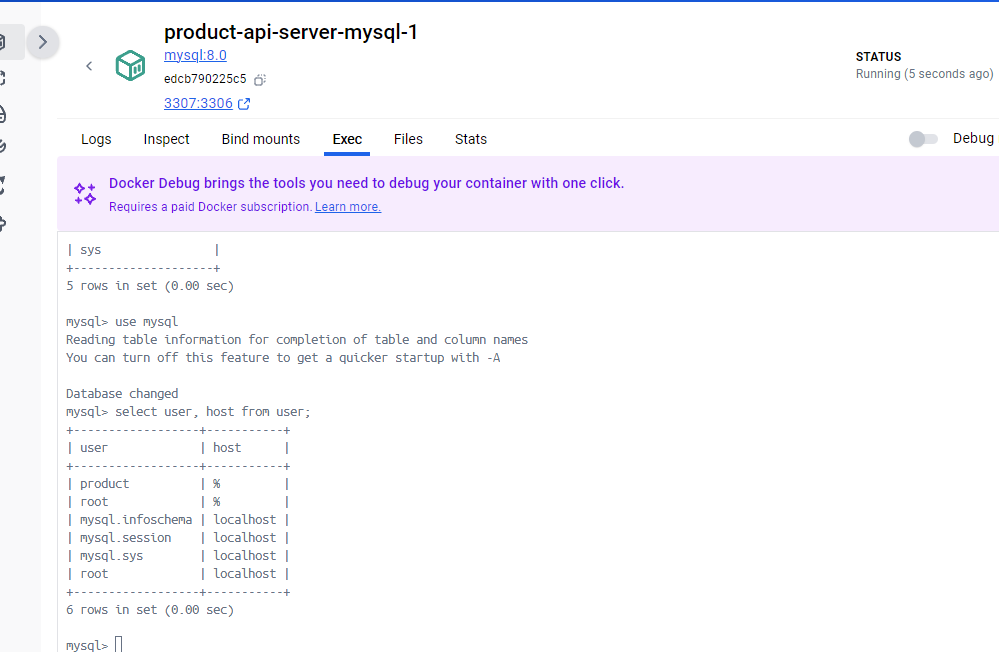Open the 3307:3306 port link
999x652 pixels.
(x=198, y=103)
